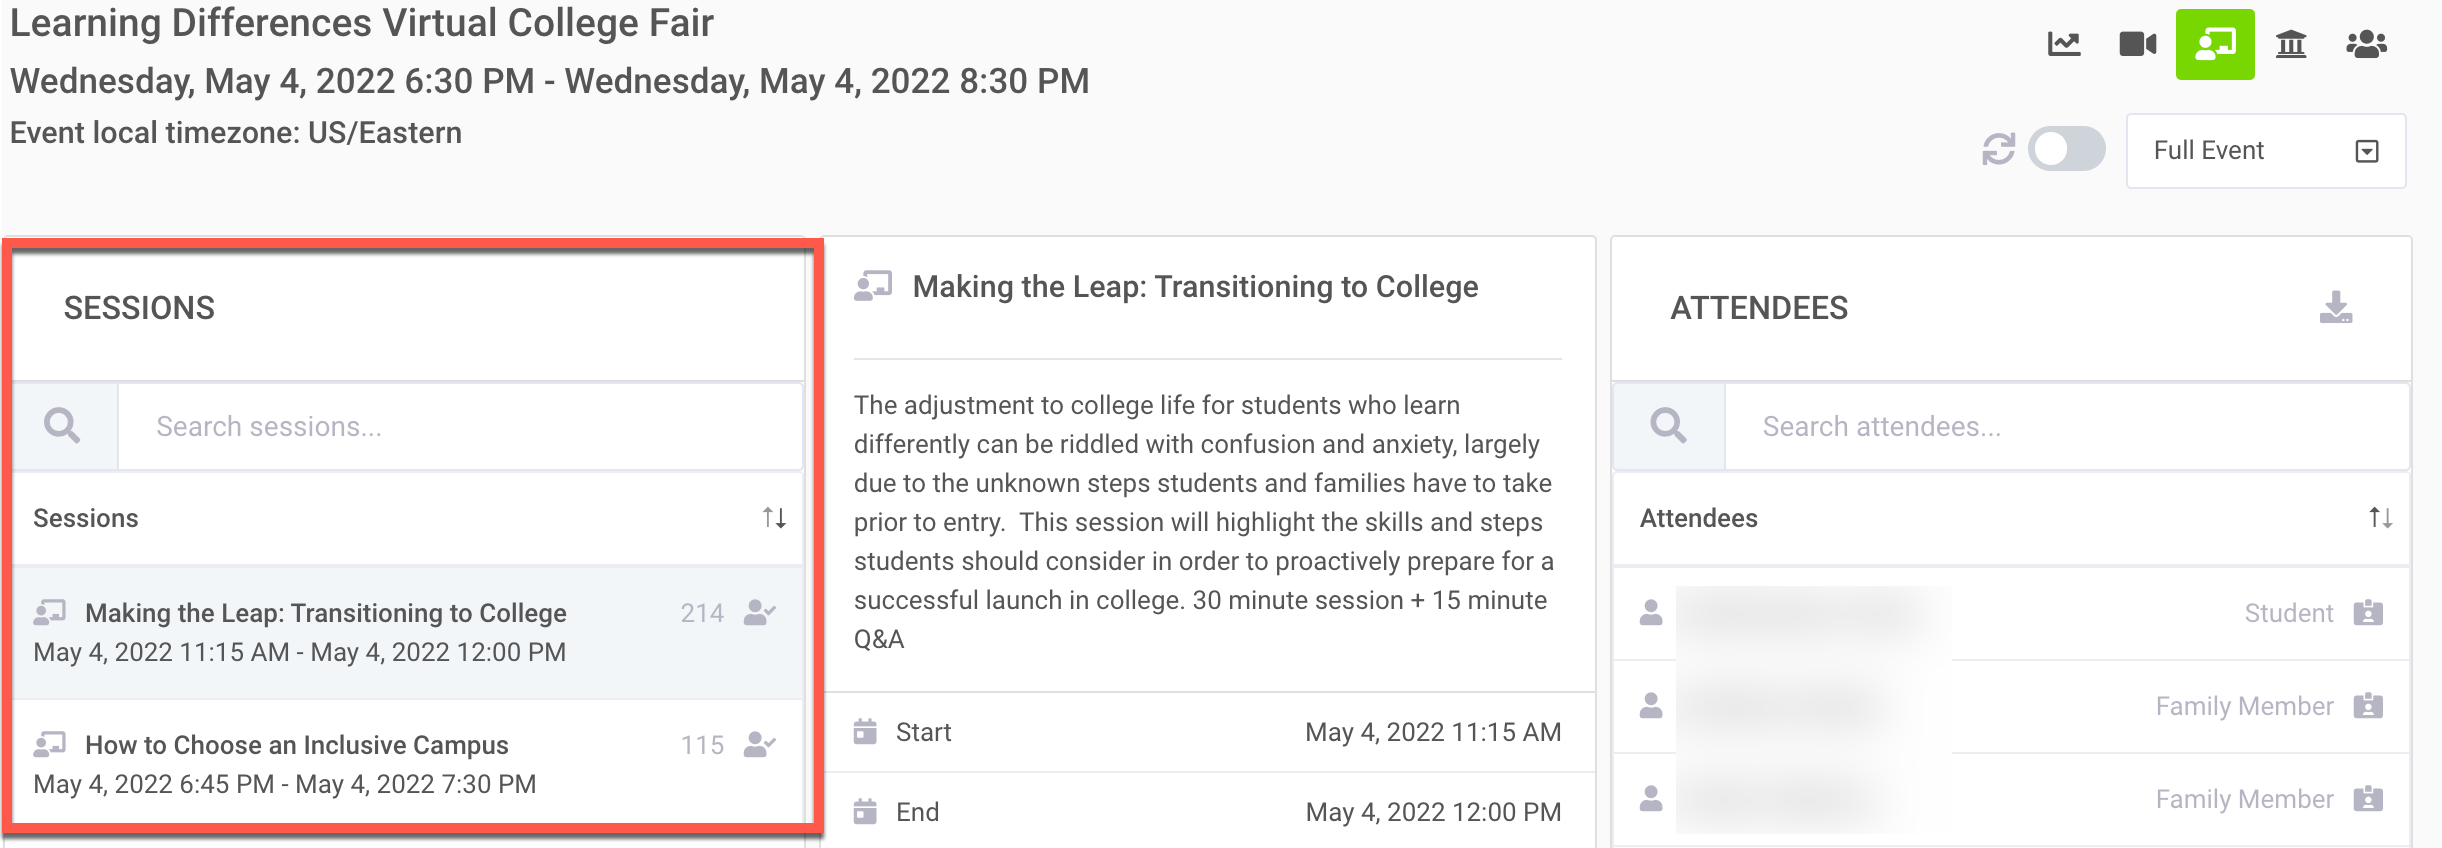The width and height of the screenshot is (2442, 848).
Task: Click the 214 attendee count icon
Action: click(x=760, y=613)
